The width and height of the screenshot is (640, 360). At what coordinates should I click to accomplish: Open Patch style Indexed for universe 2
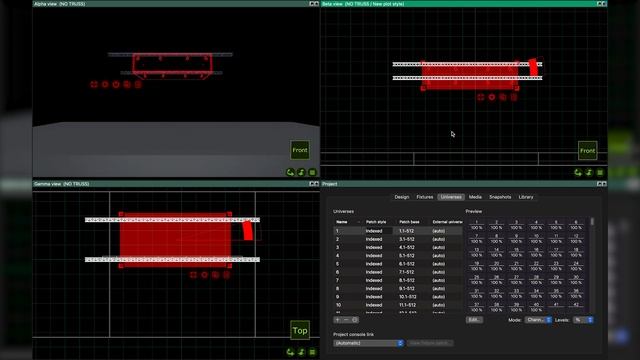click(373, 239)
